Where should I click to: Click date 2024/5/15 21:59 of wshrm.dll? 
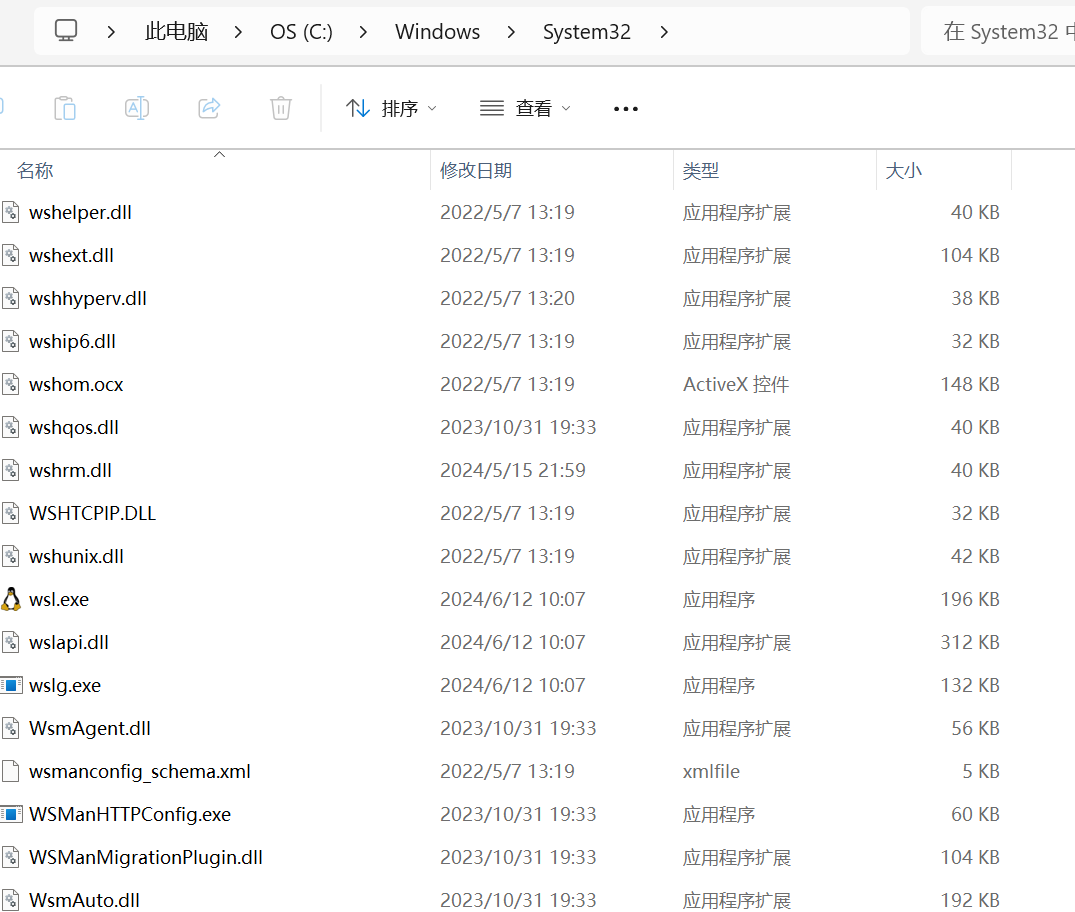(x=513, y=470)
